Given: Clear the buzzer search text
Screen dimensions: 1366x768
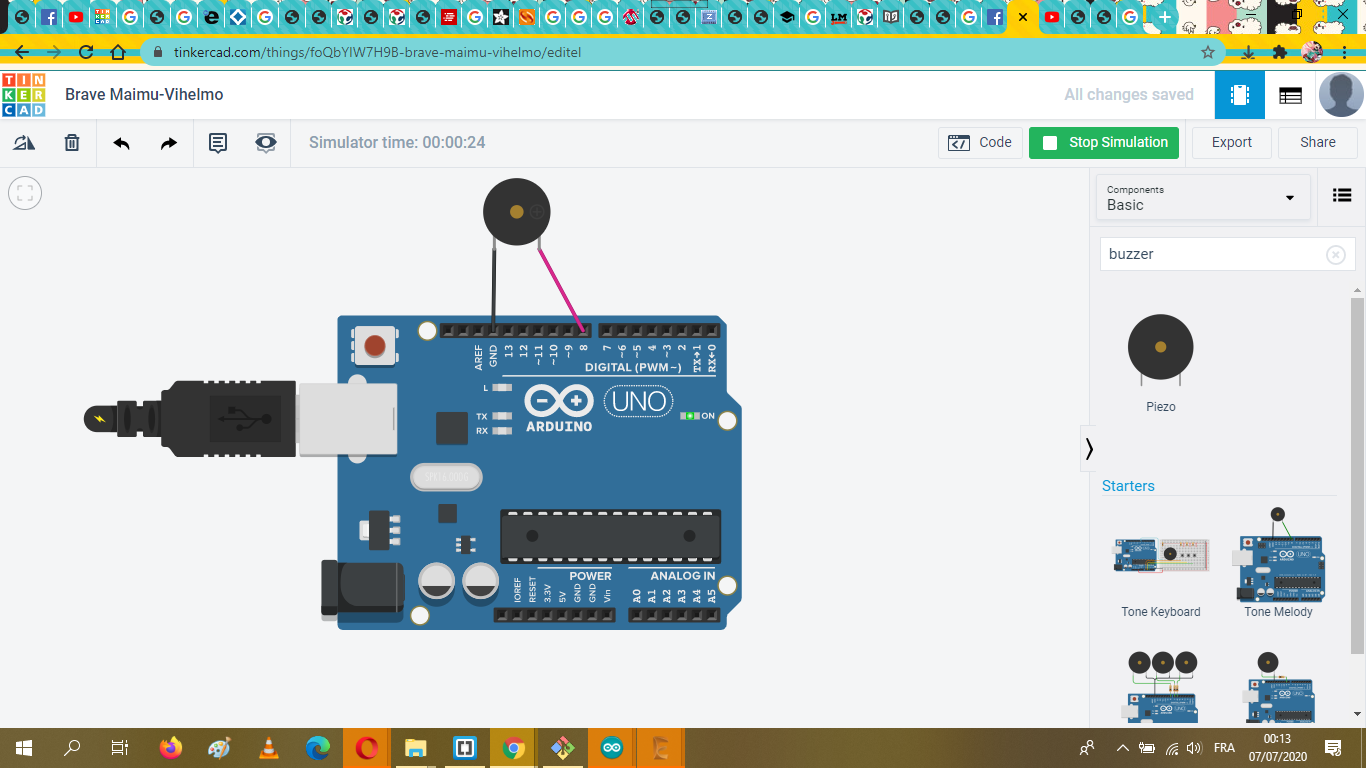Looking at the screenshot, I should [x=1335, y=255].
